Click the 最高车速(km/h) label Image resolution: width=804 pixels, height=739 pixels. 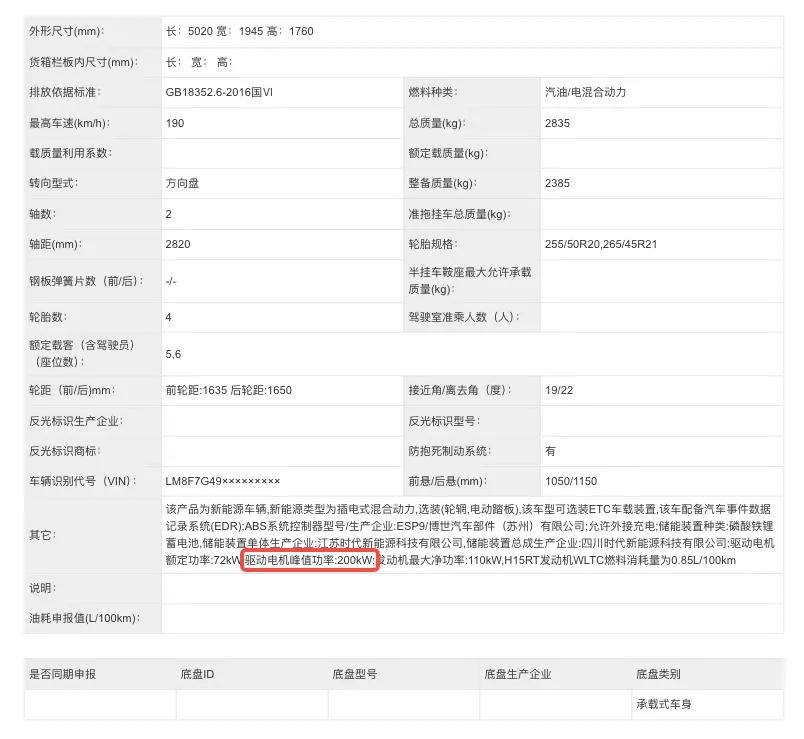coord(70,123)
